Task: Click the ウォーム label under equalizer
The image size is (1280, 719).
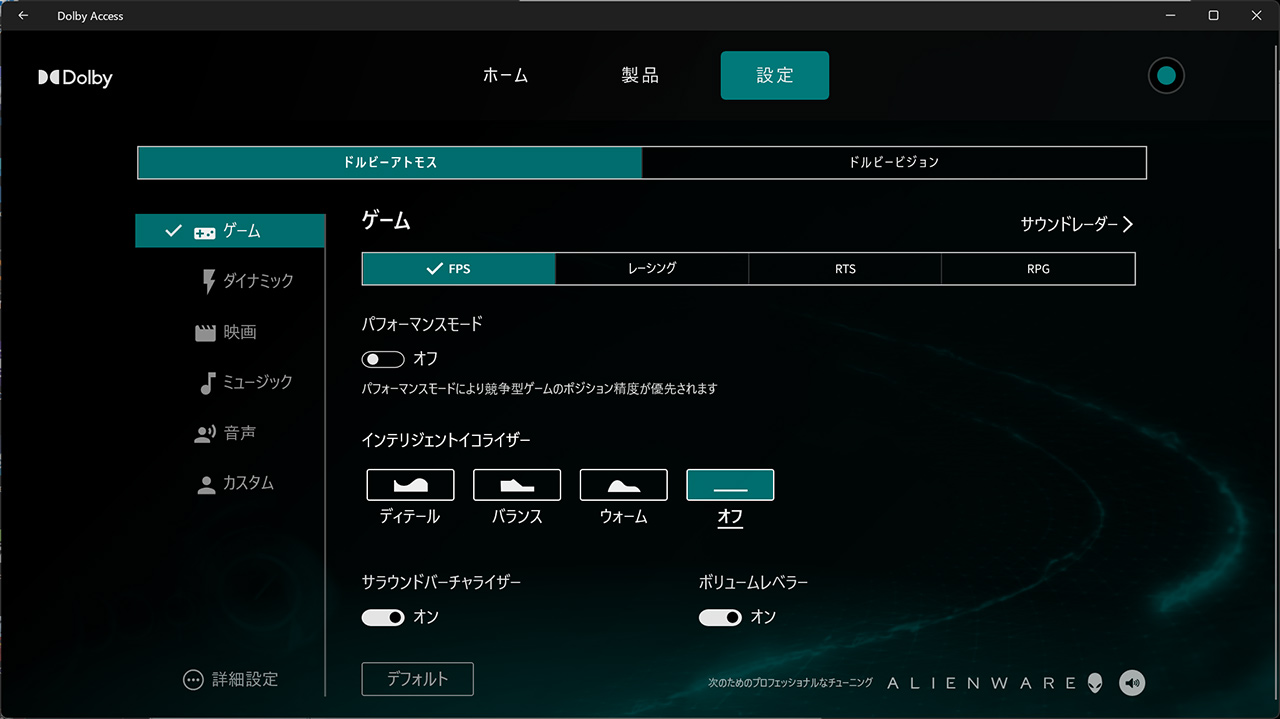Action: (x=624, y=517)
